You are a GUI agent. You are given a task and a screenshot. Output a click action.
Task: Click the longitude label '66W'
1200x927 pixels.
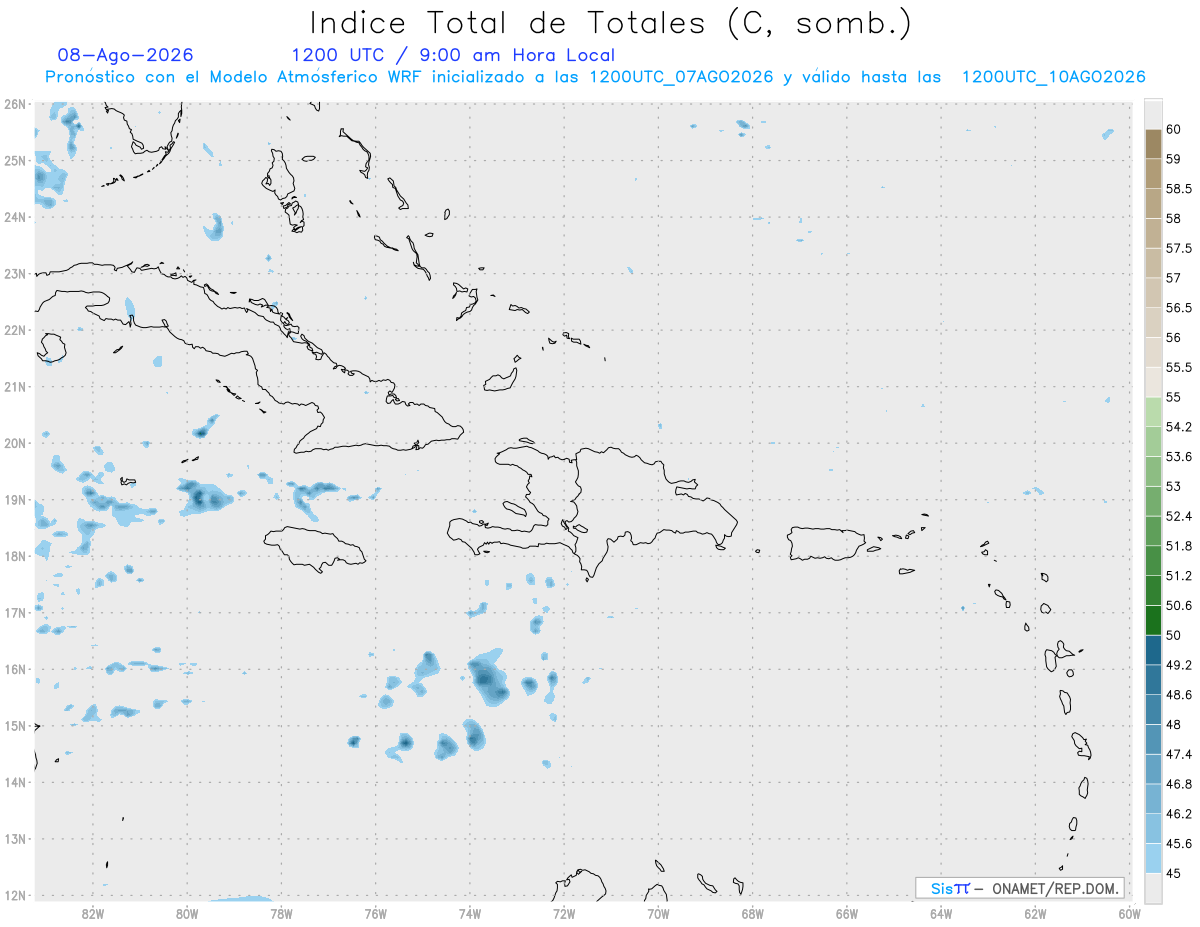pyautogui.click(x=846, y=913)
